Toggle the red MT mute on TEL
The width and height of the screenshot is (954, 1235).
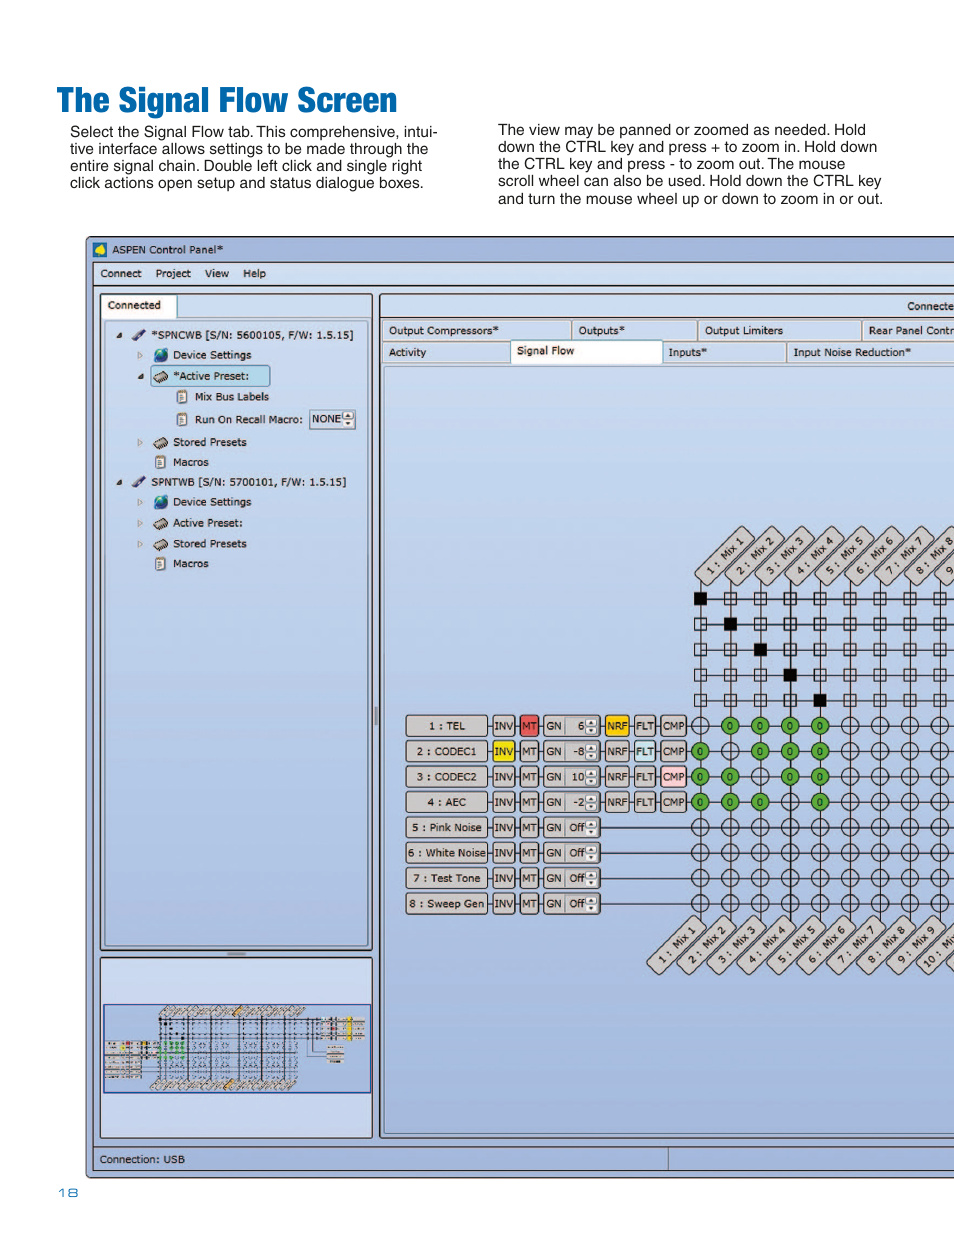[x=529, y=726]
